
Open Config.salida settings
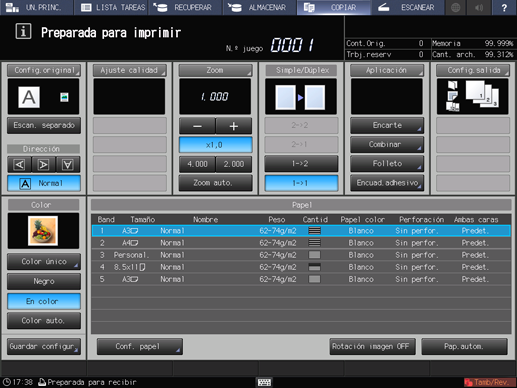coord(473,70)
